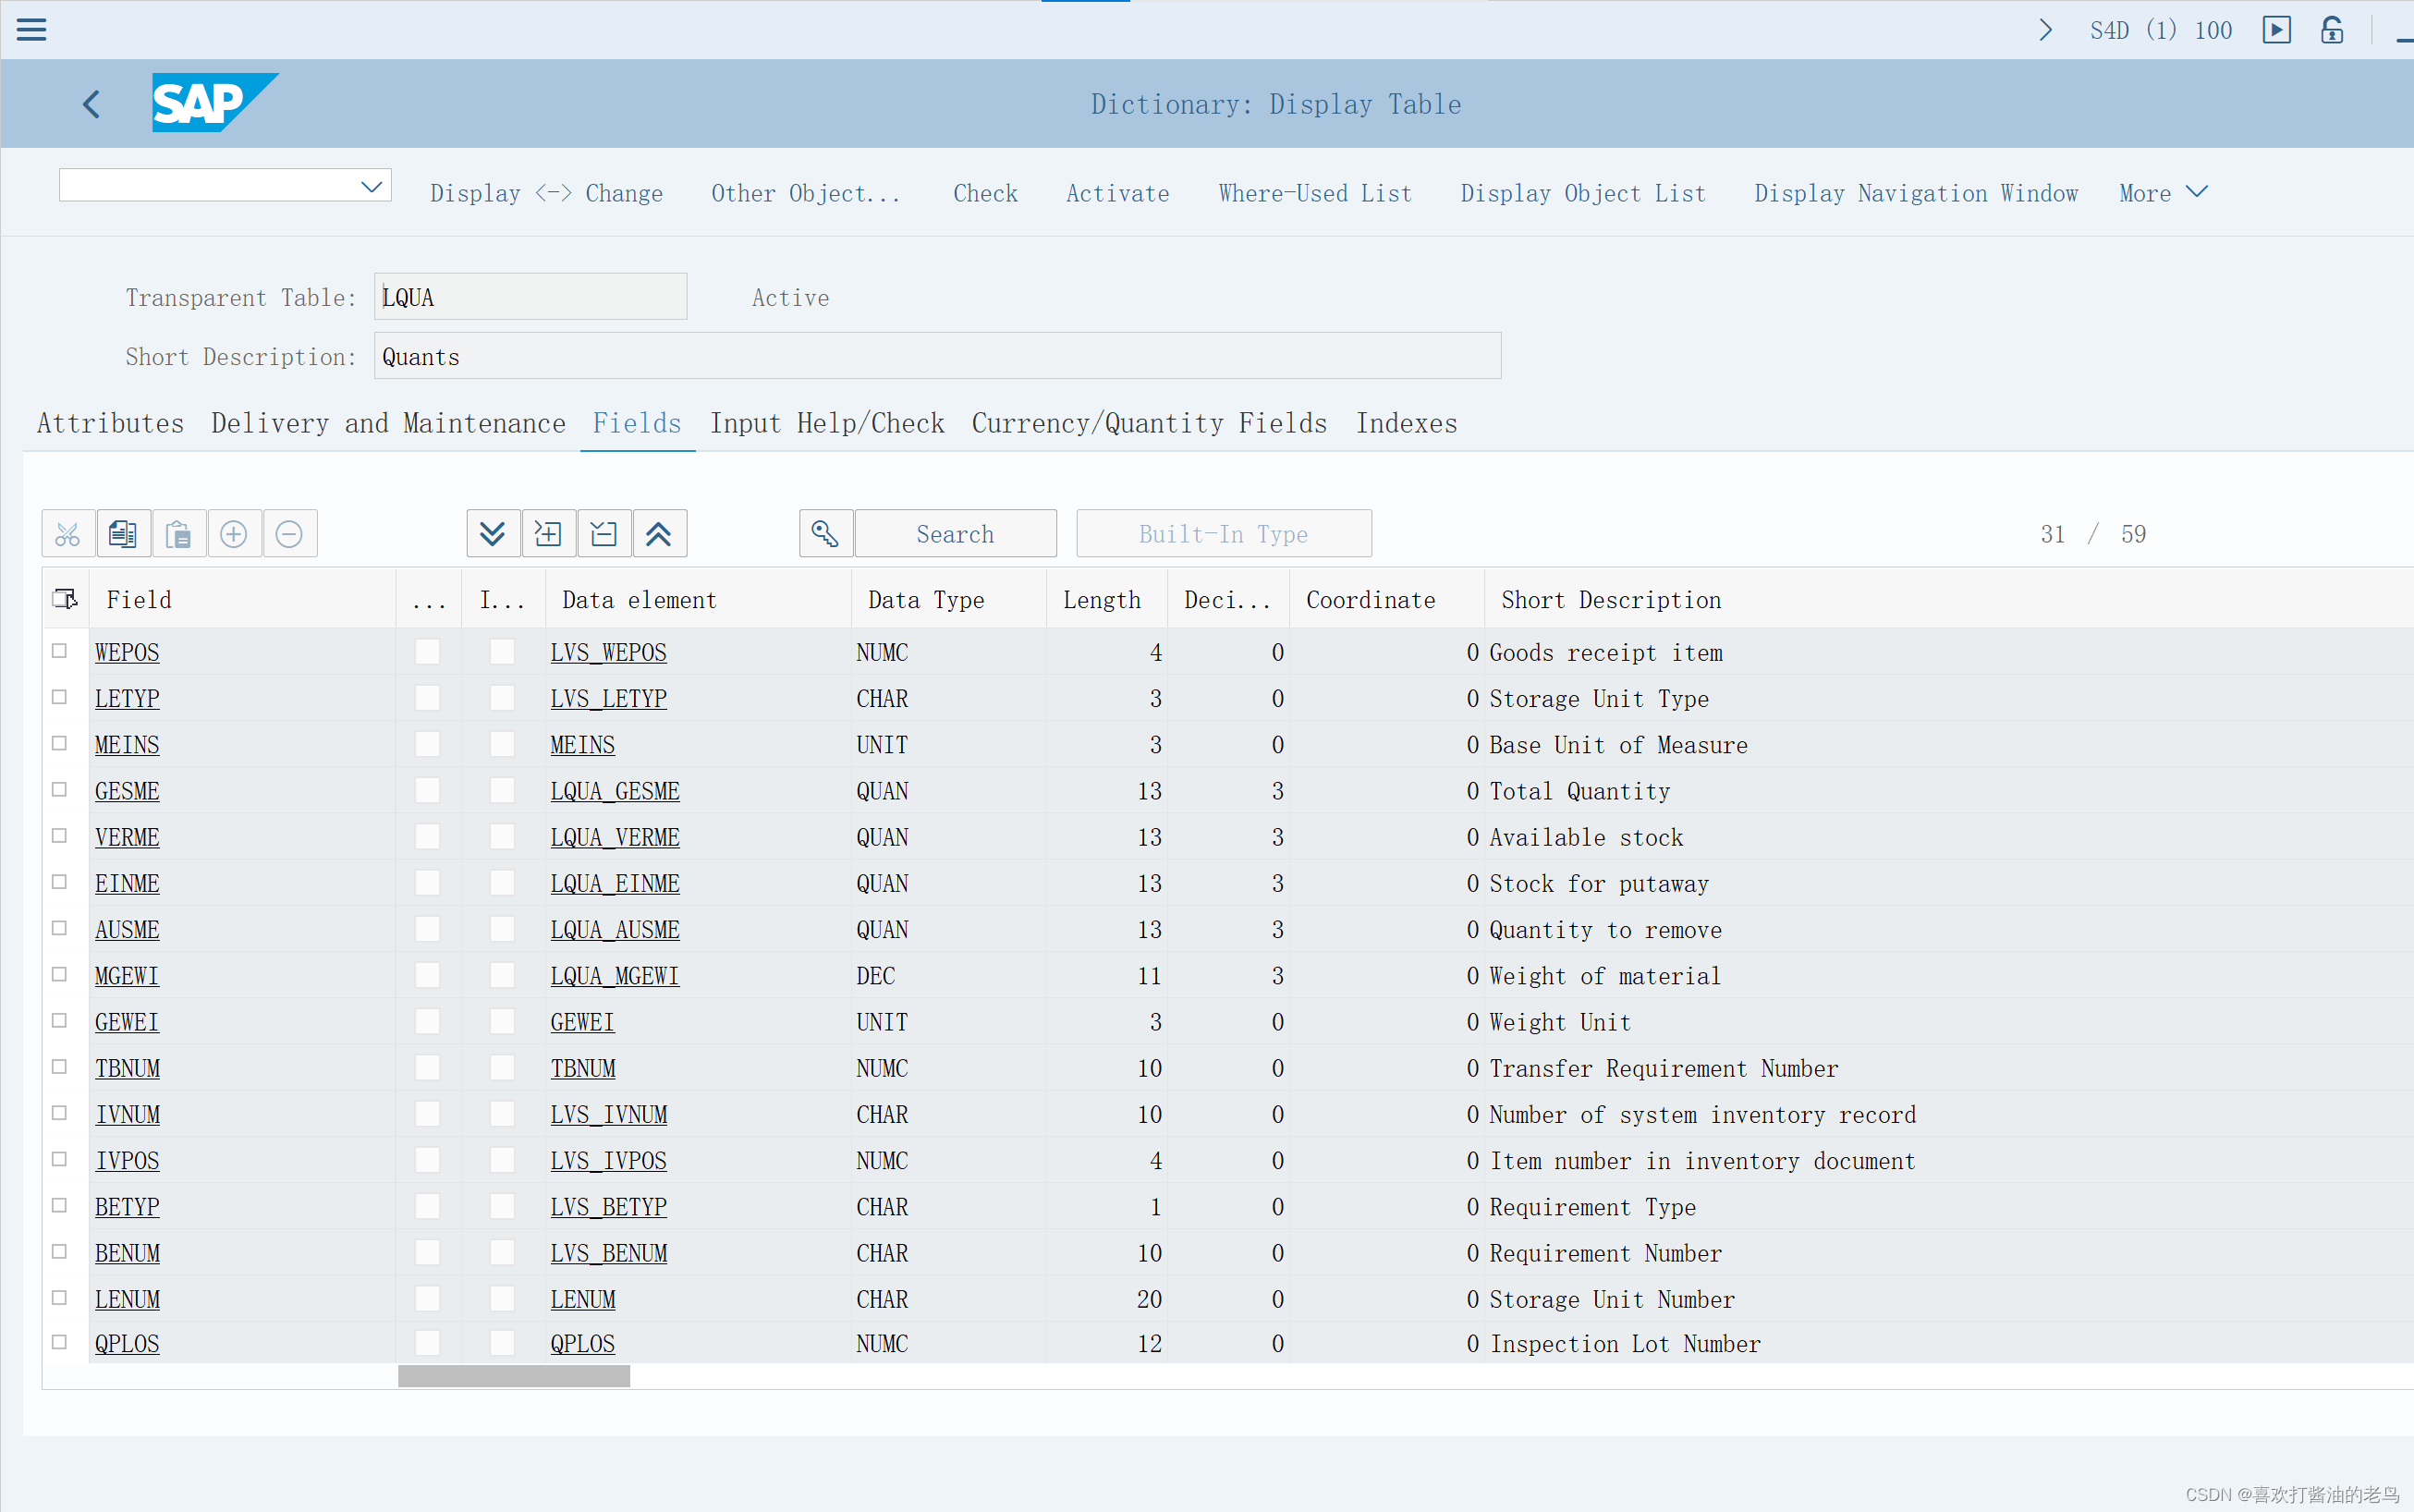Open the hamburger menu in the top bar
Screen dimensions: 2414x1512
[31, 29]
